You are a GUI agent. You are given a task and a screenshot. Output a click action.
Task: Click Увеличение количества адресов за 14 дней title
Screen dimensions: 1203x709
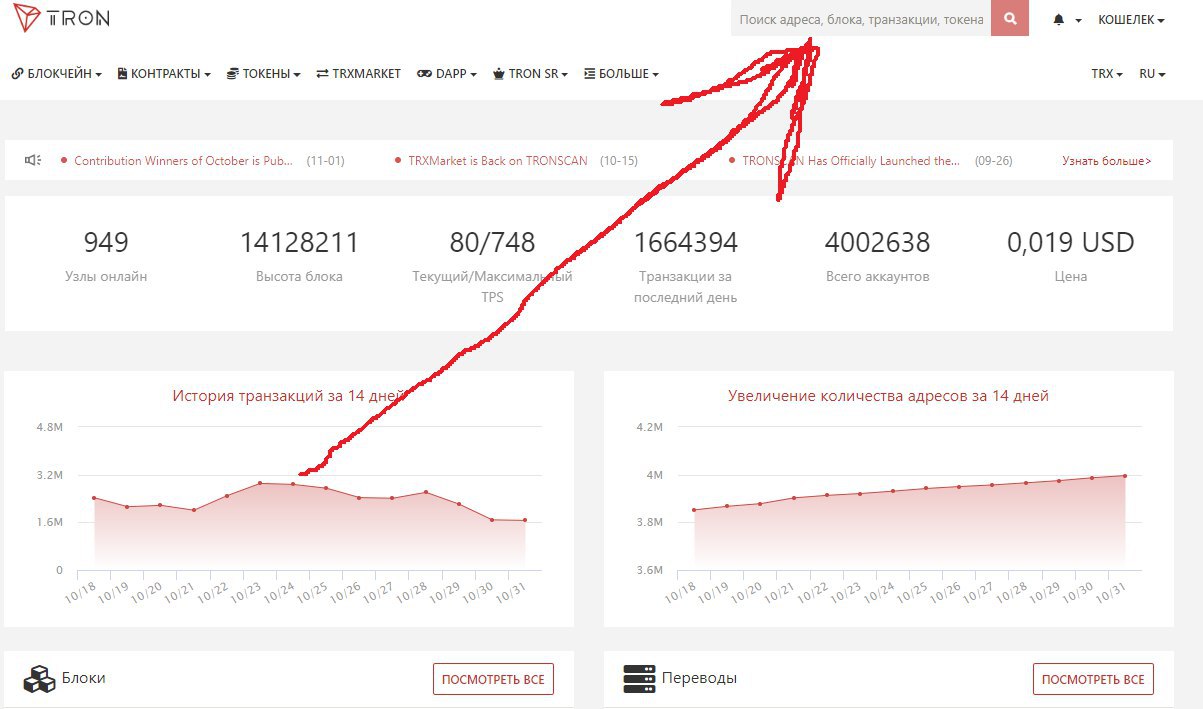tap(888, 396)
